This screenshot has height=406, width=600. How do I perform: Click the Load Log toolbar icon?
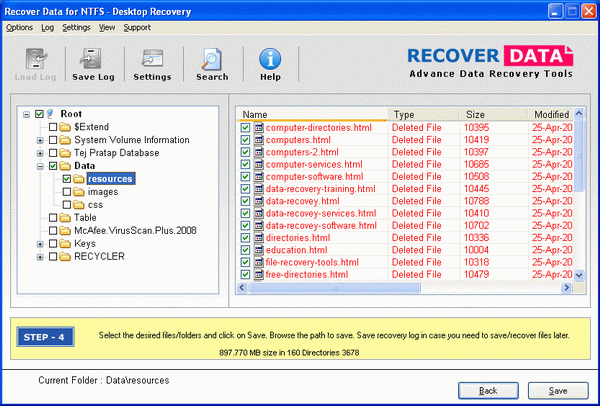[x=36, y=59]
